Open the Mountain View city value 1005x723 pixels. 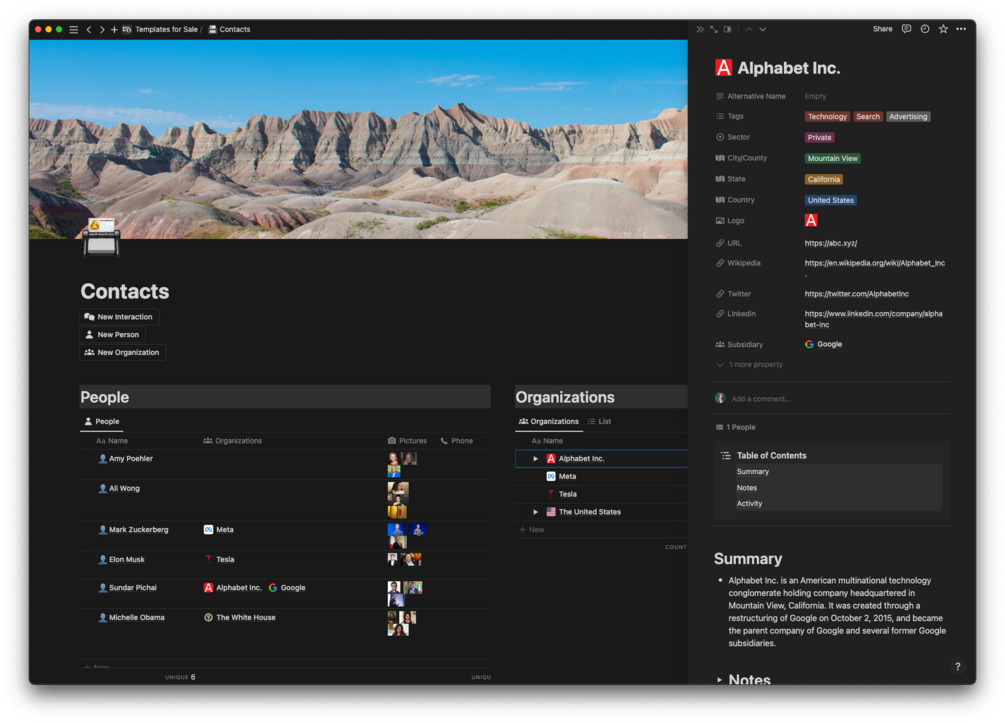(x=832, y=158)
